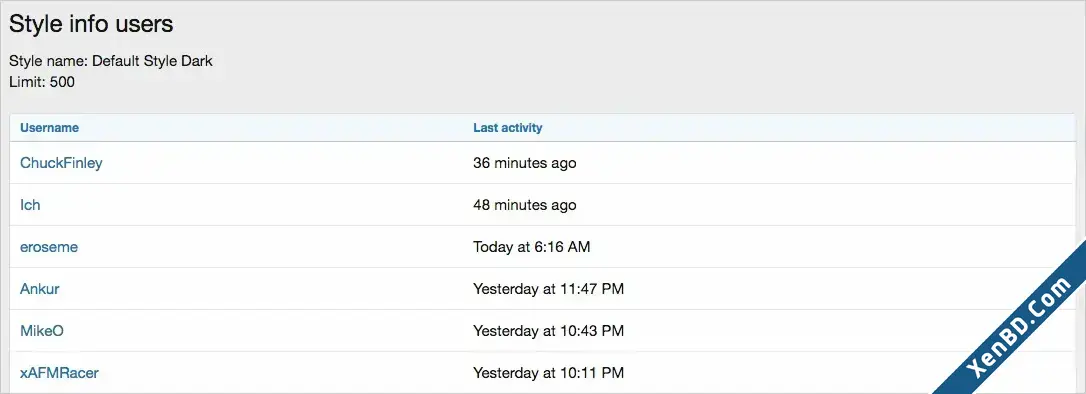The width and height of the screenshot is (1086, 394).
Task: Click the Last activity column header
Action: pyautogui.click(x=508, y=128)
